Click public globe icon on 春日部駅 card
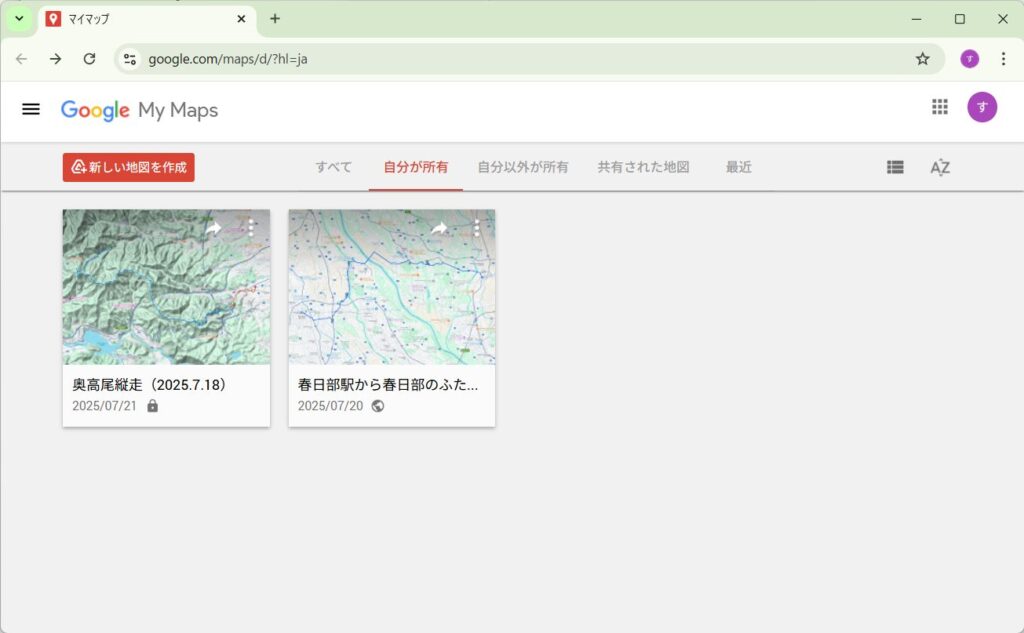The height and width of the screenshot is (633, 1024). [377, 406]
